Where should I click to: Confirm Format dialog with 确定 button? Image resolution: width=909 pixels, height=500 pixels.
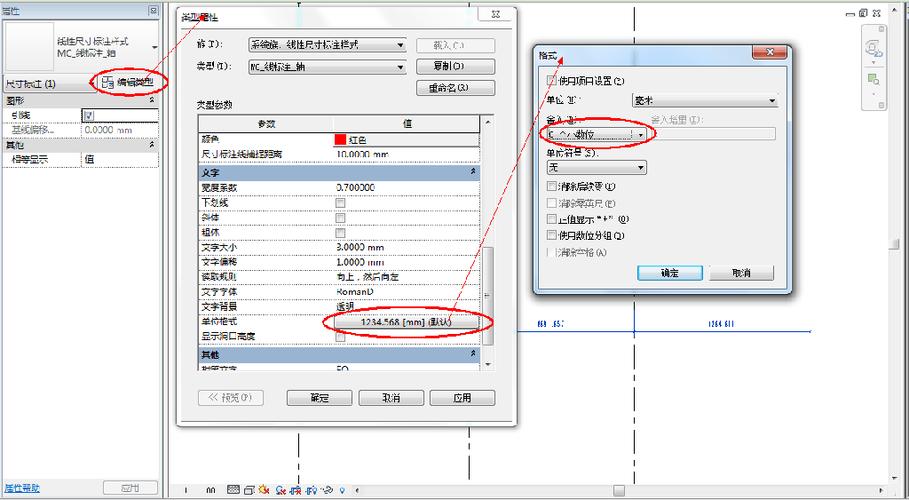[x=670, y=273]
